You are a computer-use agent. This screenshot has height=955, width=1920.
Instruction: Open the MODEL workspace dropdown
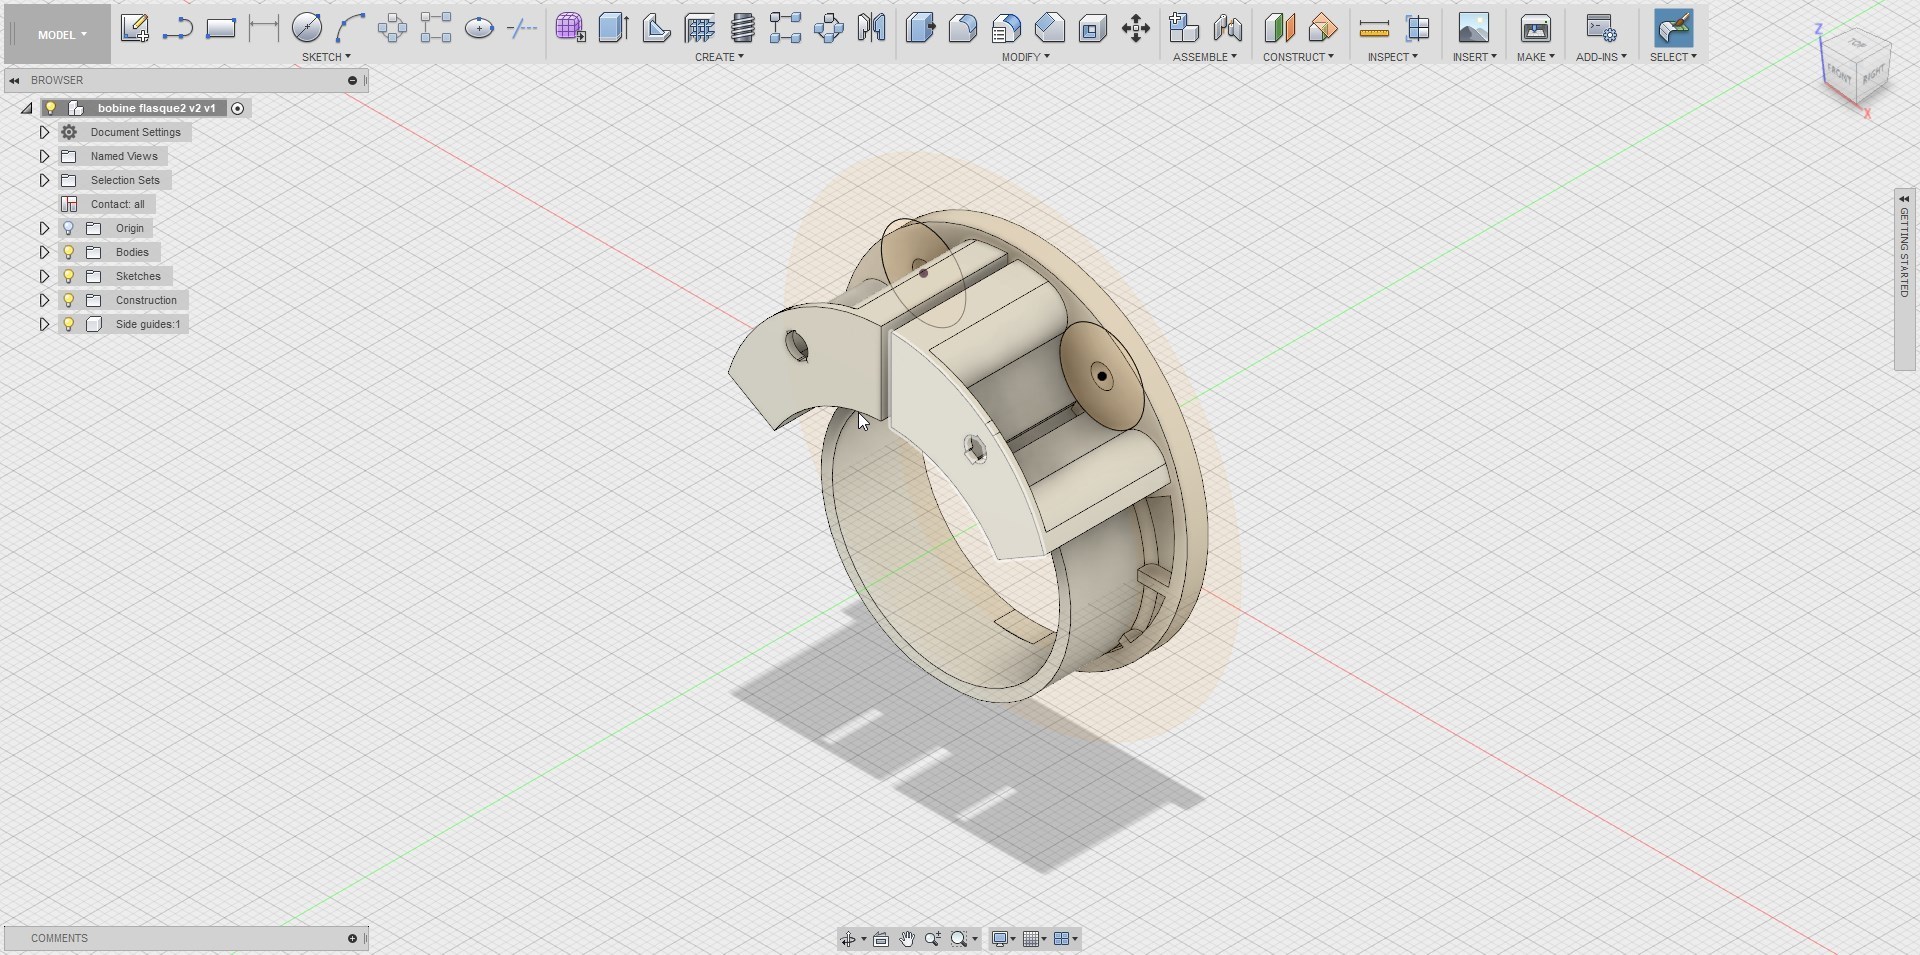62,35
